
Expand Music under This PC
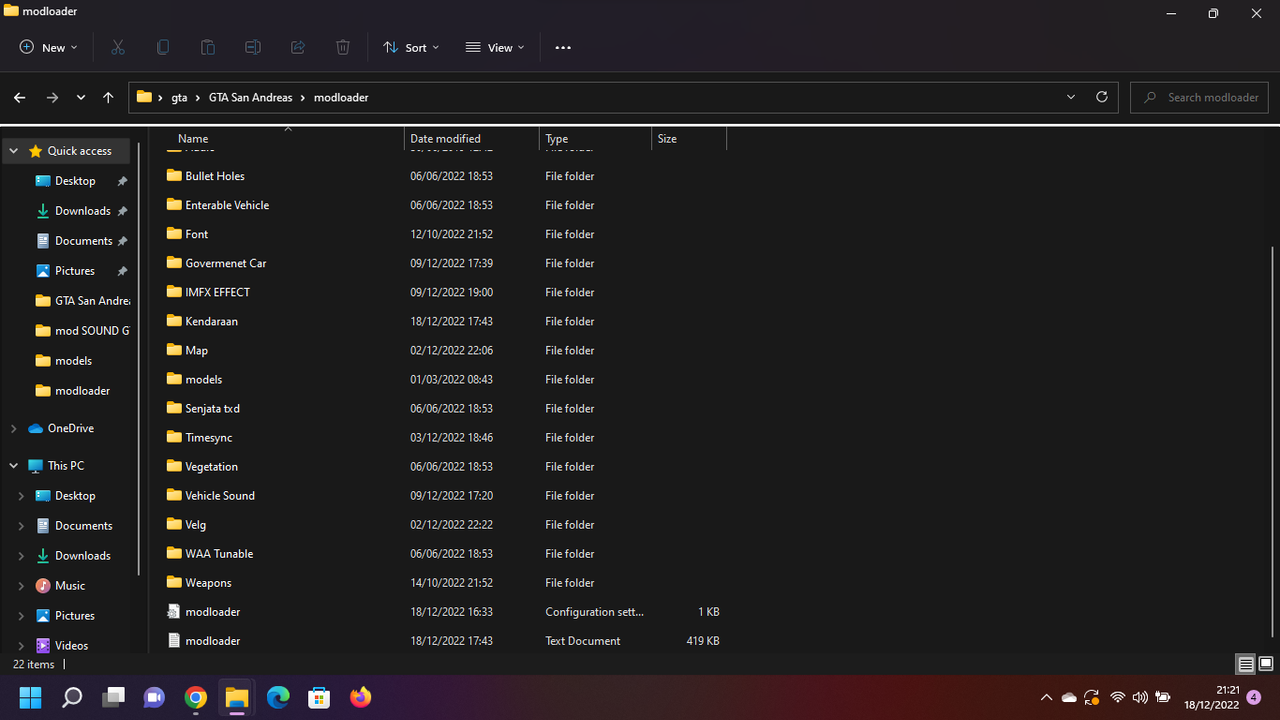[21, 586]
